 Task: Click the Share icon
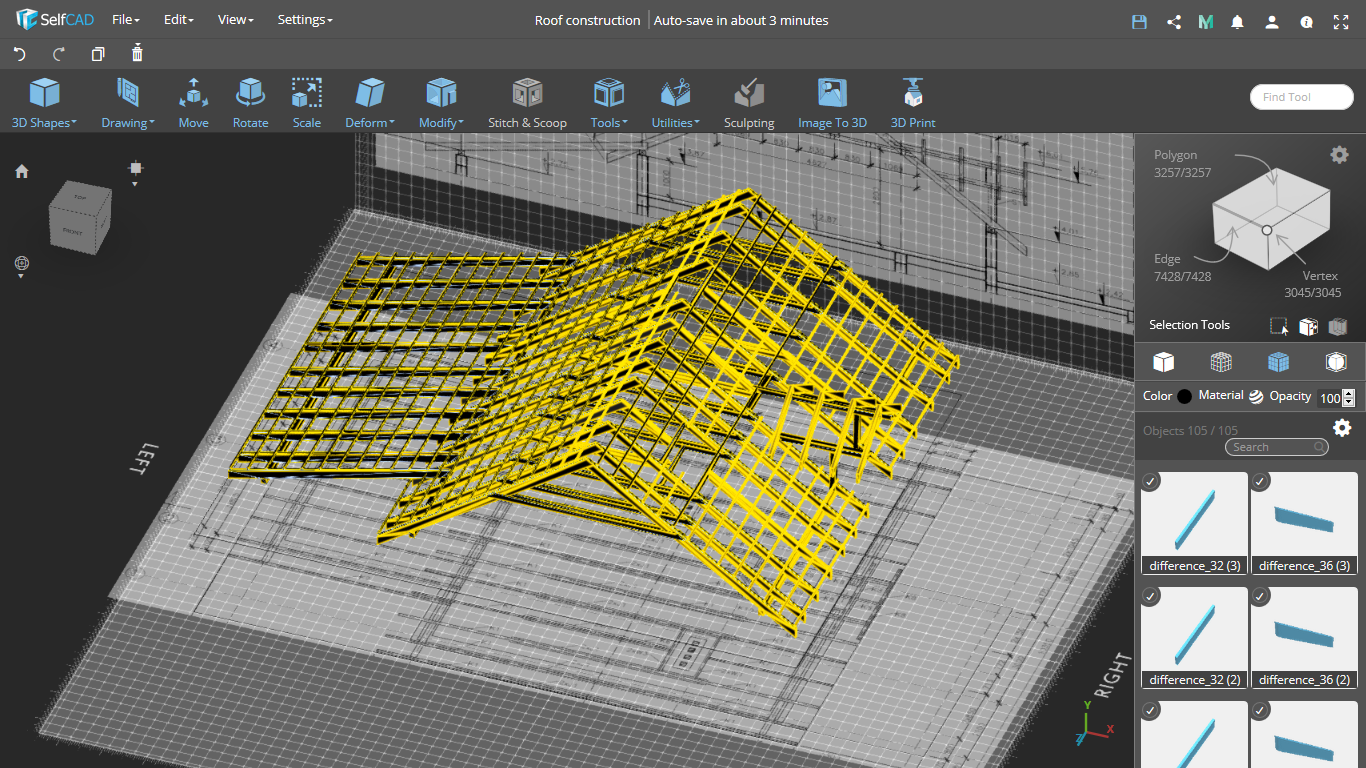click(1174, 21)
